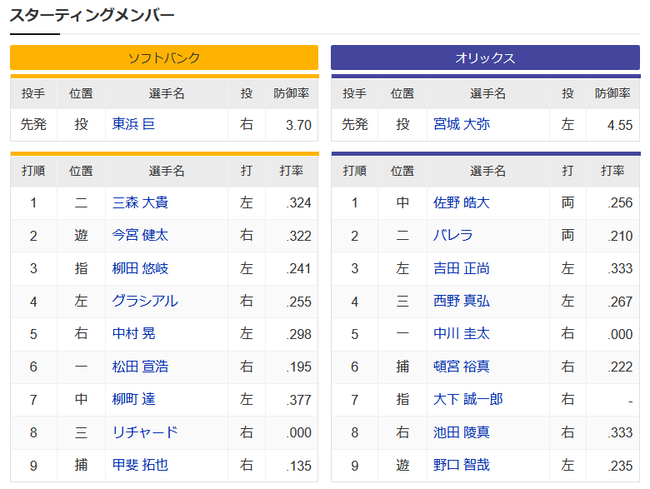
Task: Open player link 野口 智哉
Action: (461, 465)
